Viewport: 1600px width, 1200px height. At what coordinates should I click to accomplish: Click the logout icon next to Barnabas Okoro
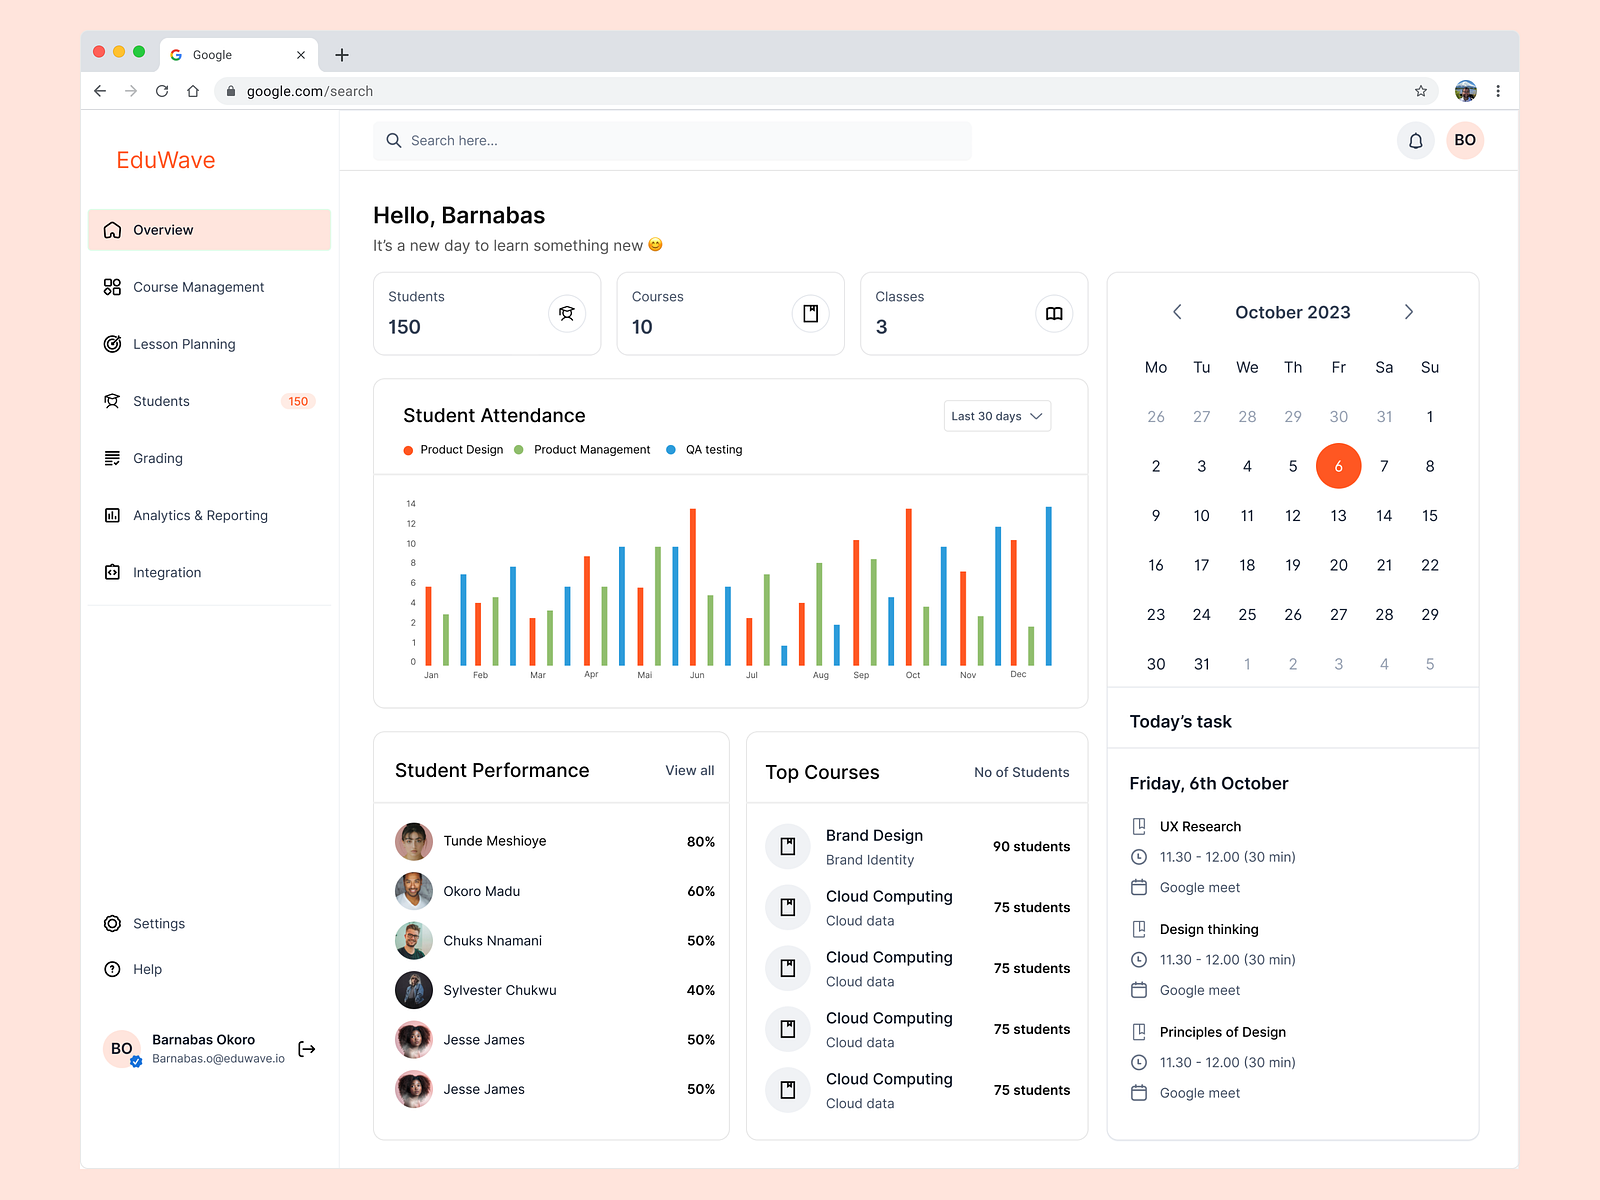[307, 1049]
